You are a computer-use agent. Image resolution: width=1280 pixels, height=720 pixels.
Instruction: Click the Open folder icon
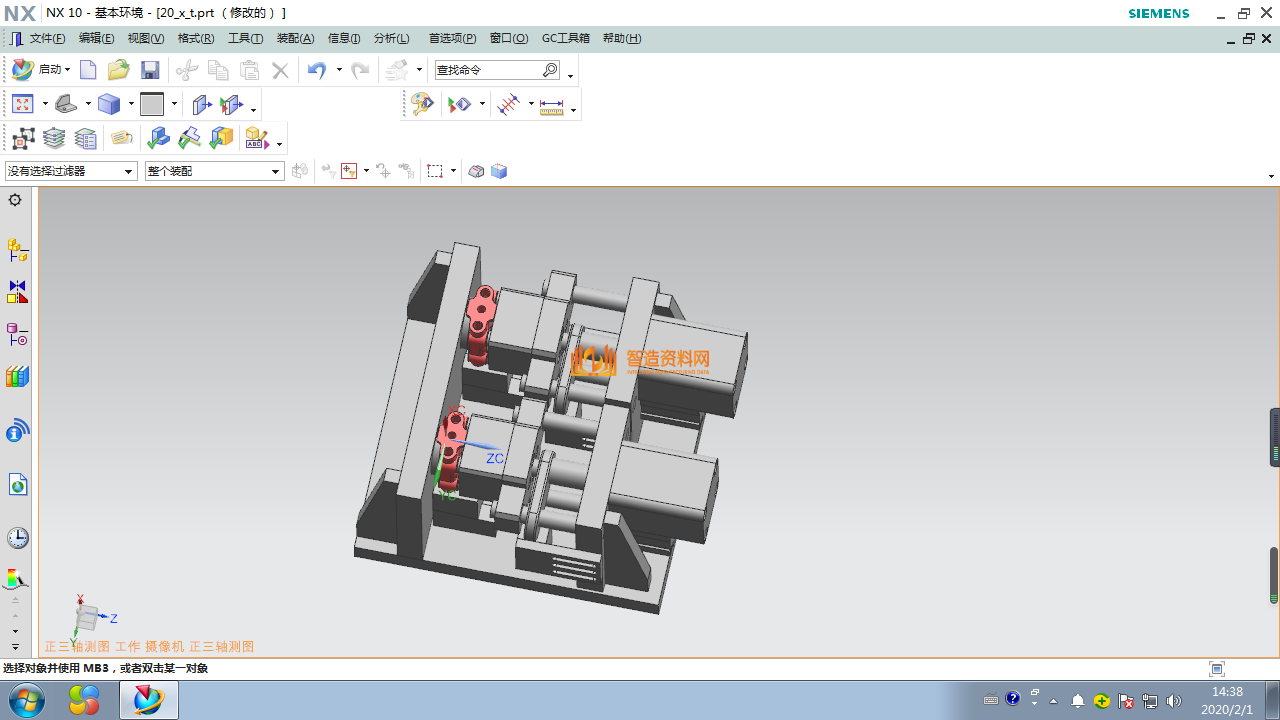tap(119, 70)
